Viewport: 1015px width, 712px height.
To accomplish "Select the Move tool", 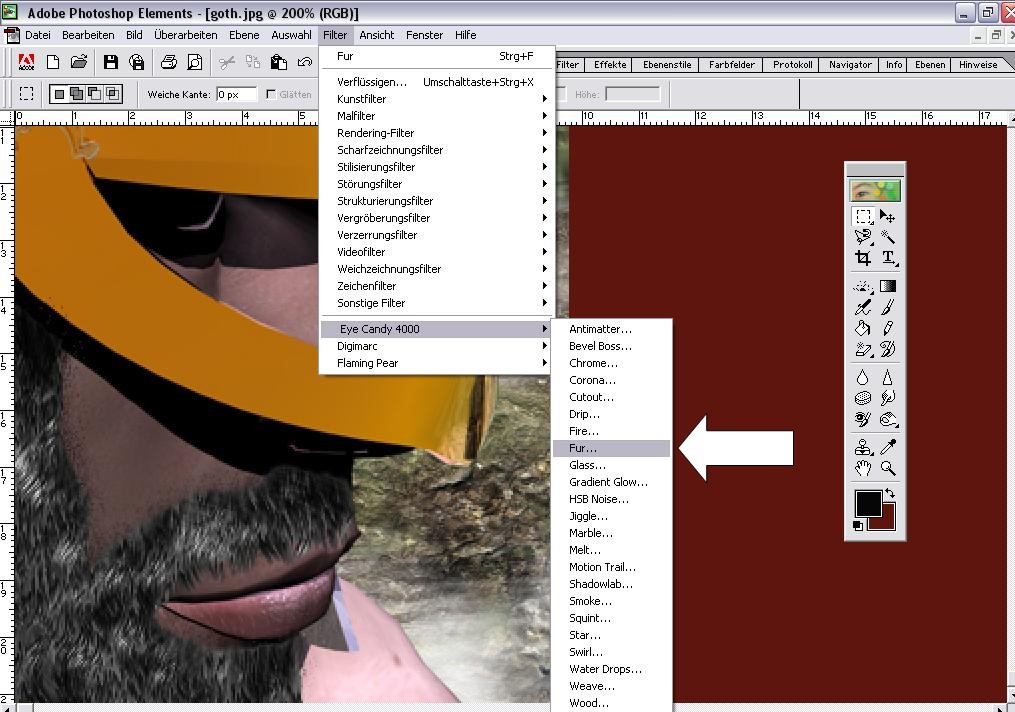I will 887,216.
